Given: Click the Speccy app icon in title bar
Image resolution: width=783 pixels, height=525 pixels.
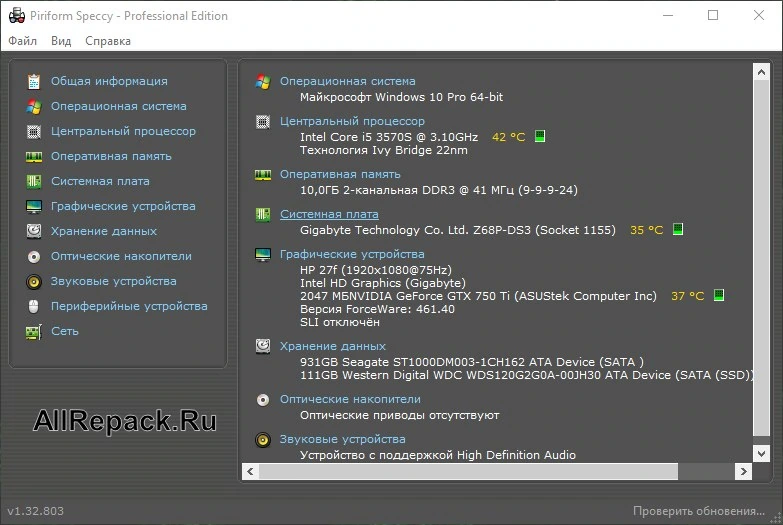Looking at the screenshot, I should (17, 15).
